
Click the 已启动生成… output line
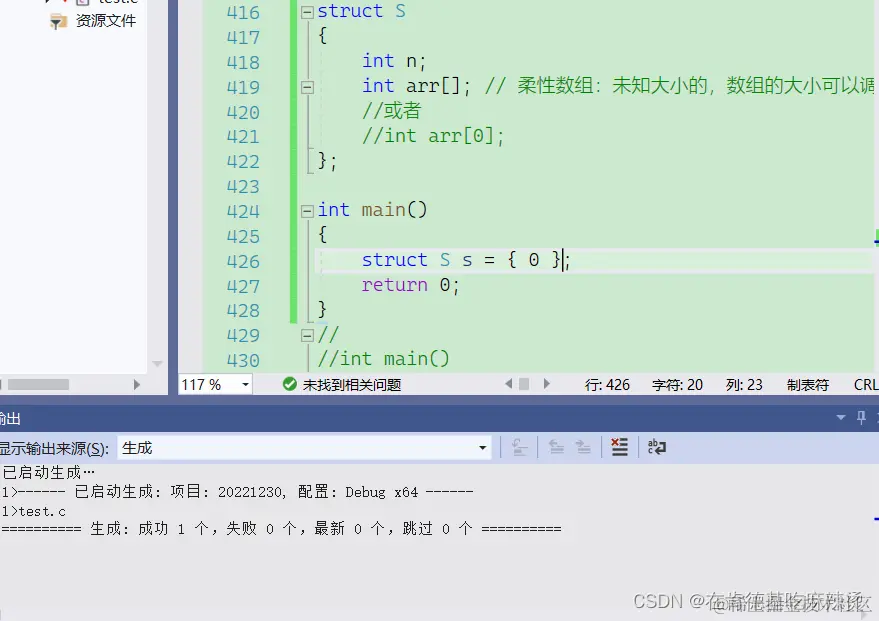pos(49,472)
